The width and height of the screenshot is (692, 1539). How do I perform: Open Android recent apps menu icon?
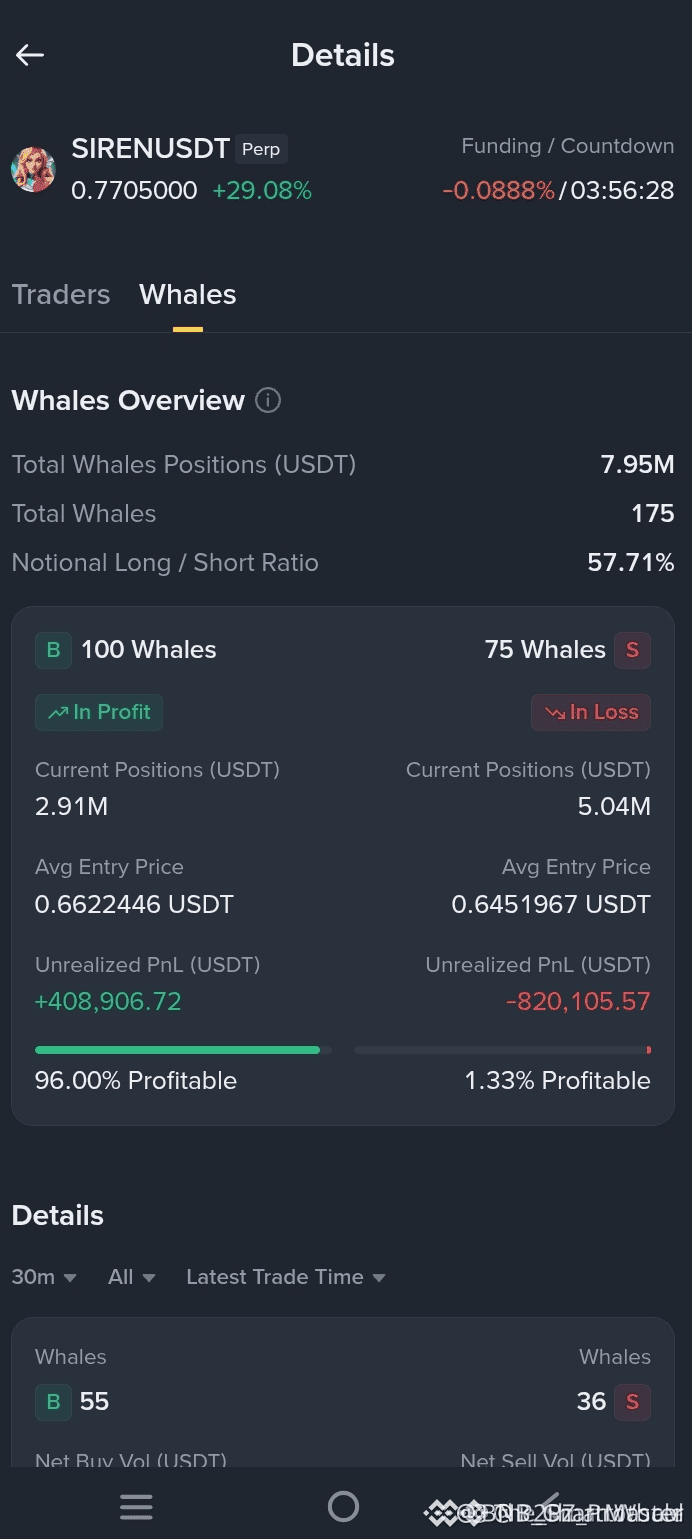pos(136,1507)
